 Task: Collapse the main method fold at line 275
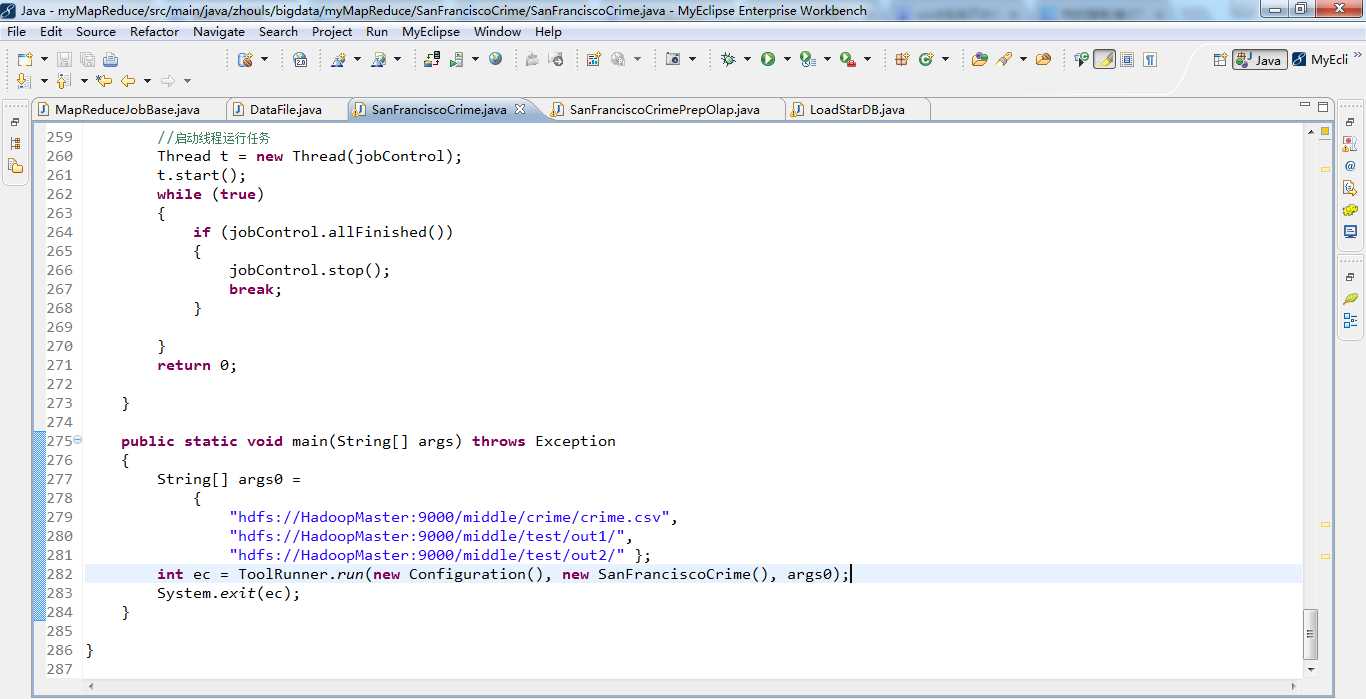tap(77, 440)
